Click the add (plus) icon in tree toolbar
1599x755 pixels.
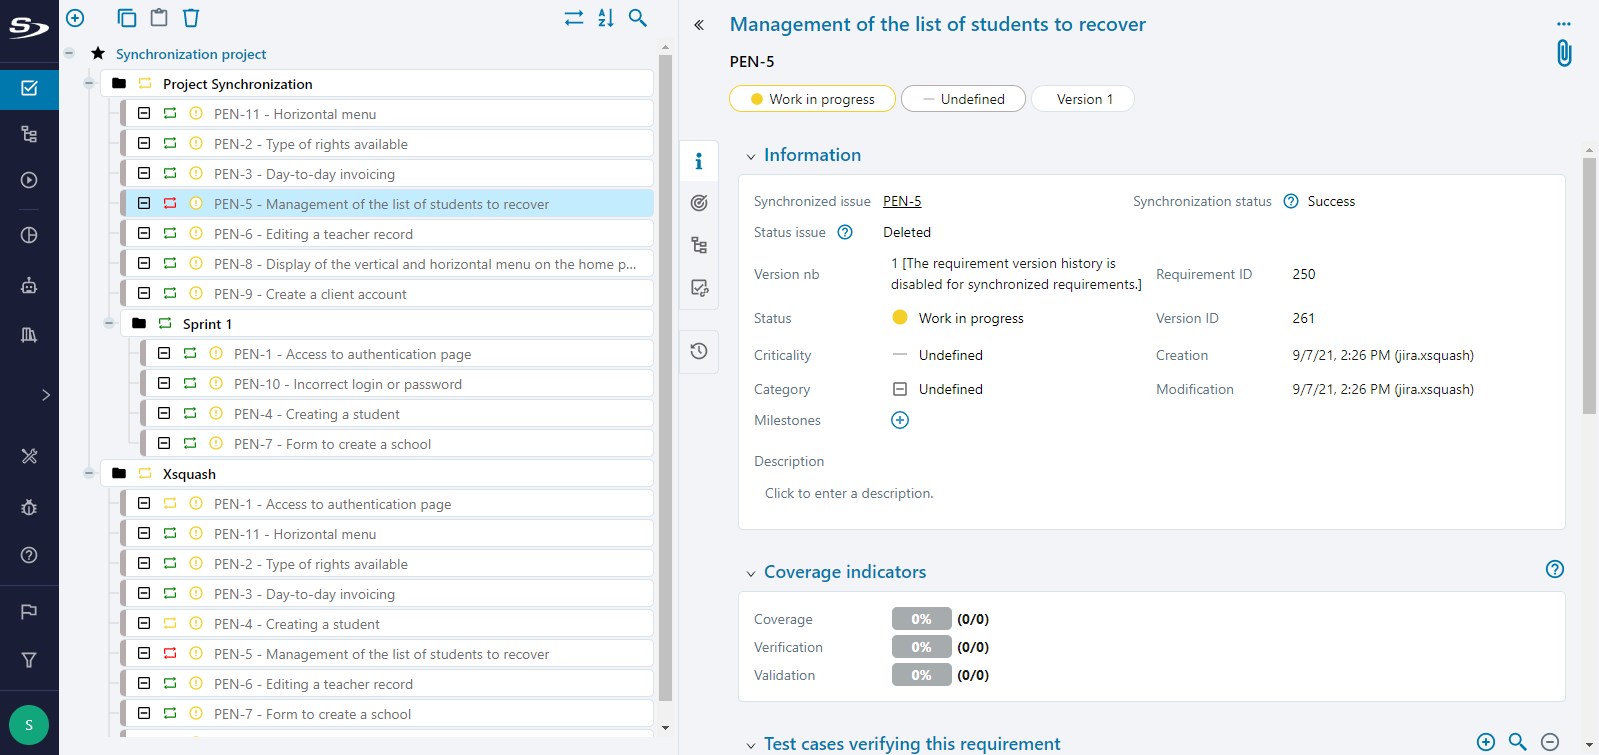(75, 18)
